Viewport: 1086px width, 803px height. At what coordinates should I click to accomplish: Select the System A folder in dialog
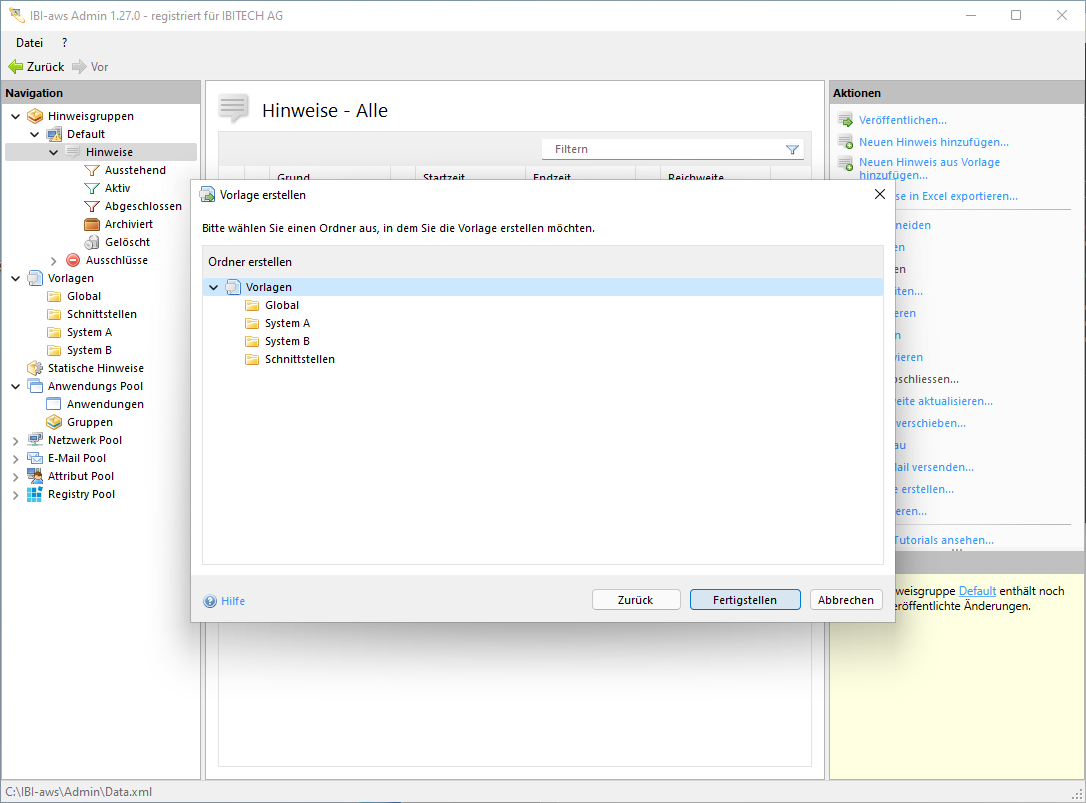(287, 323)
